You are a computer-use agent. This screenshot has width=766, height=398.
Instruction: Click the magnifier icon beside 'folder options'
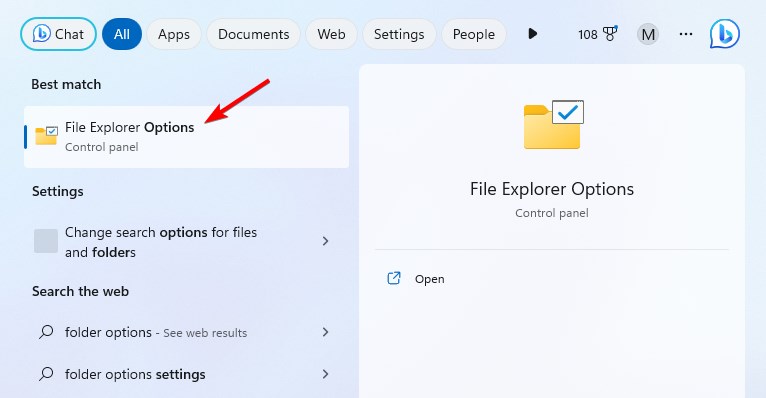(x=46, y=332)
